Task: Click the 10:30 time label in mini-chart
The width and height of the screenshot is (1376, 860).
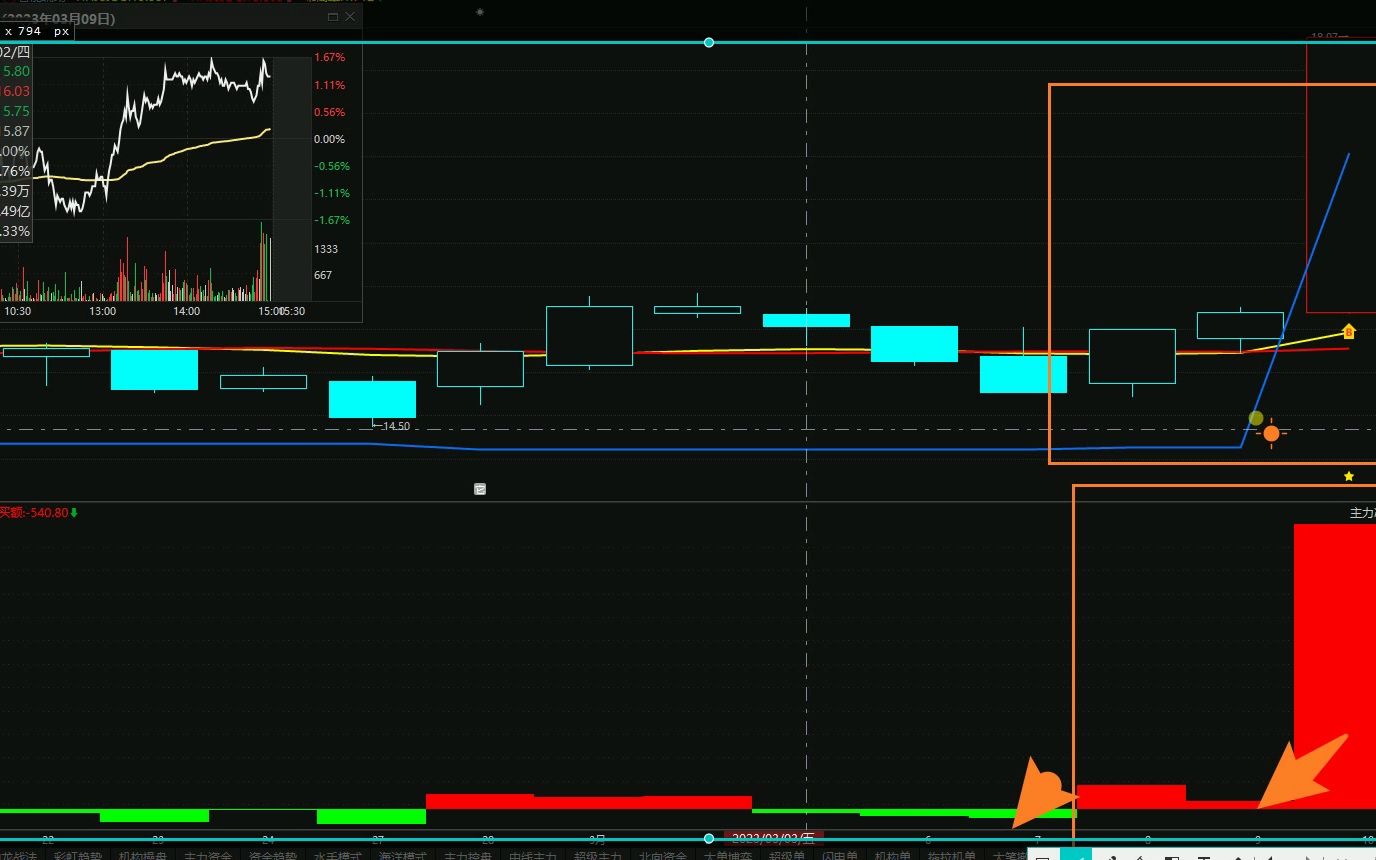Action: (17, 311)
